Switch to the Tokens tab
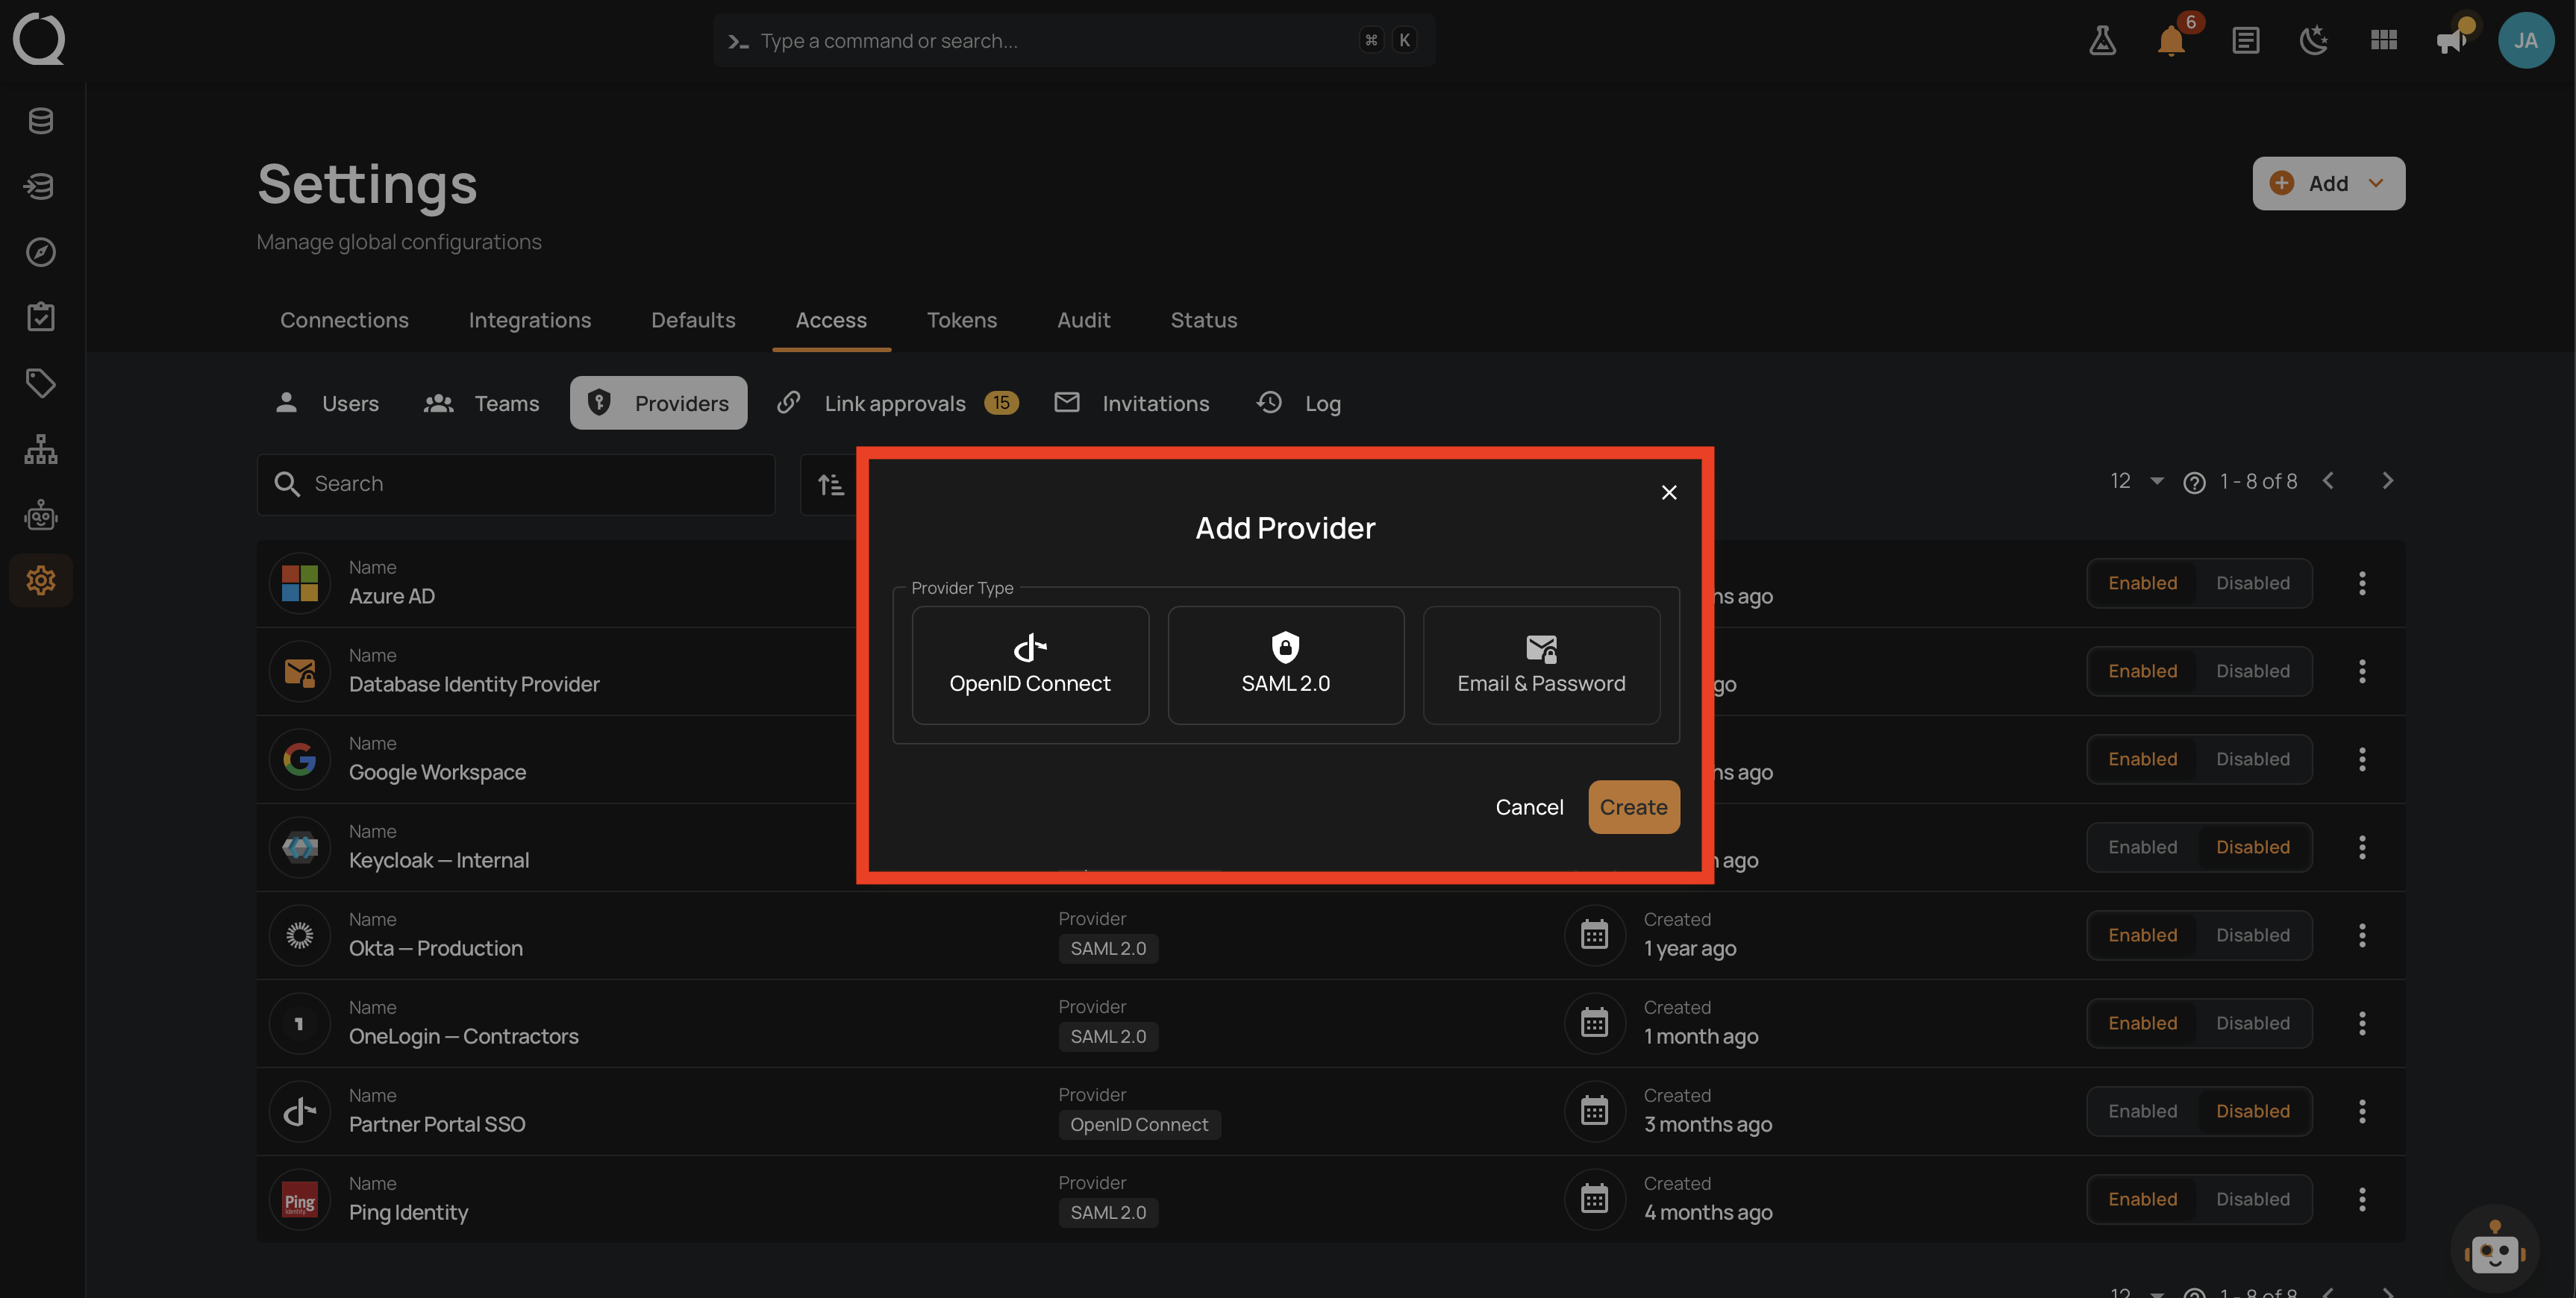The width and height of the screenshot is (2576, 1298). 961,320
